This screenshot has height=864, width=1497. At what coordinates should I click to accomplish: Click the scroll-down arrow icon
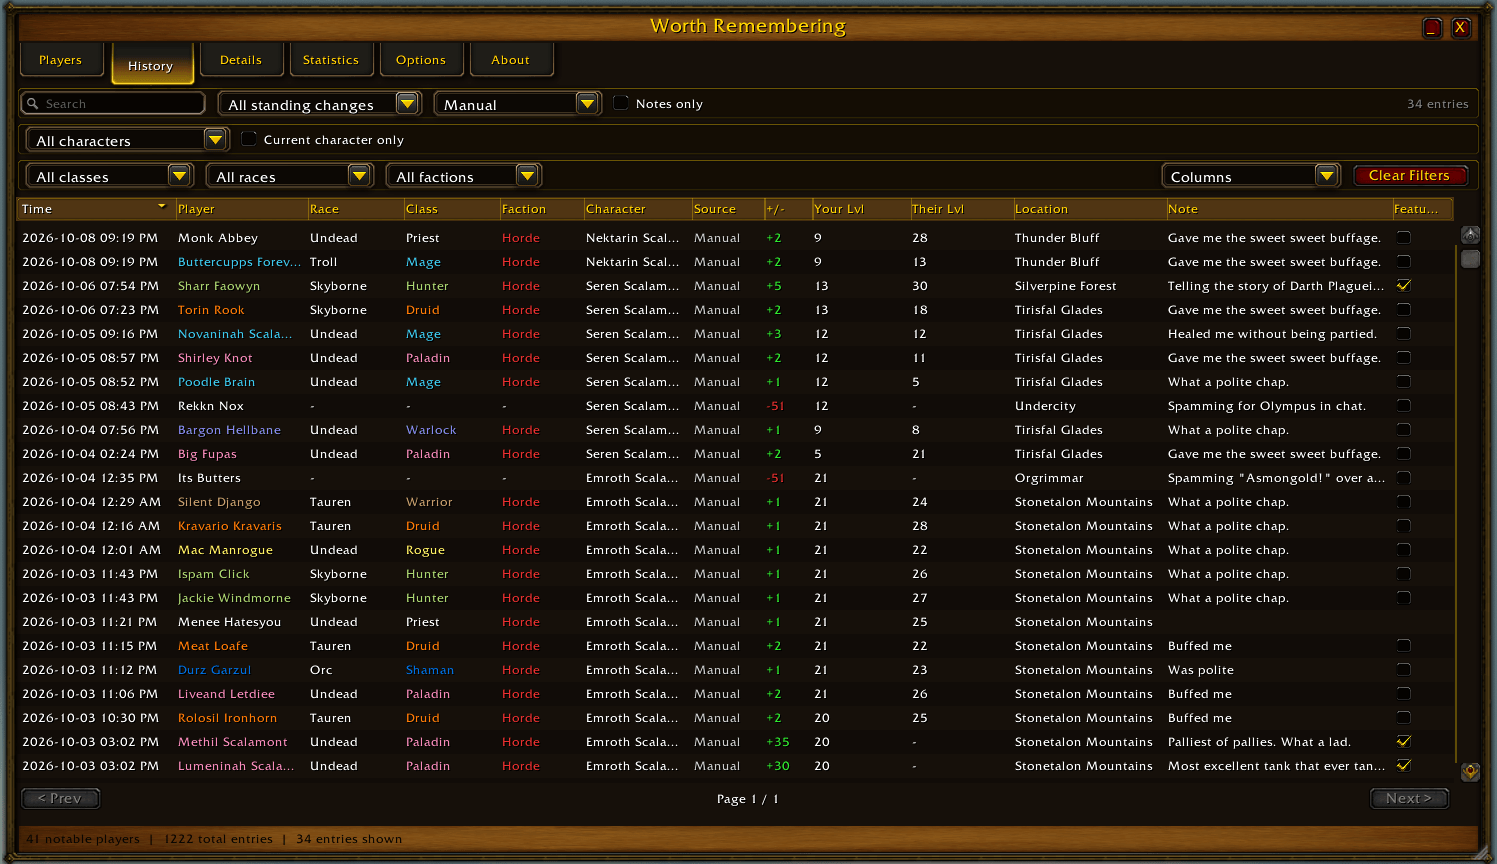(x=1470, y=772)
